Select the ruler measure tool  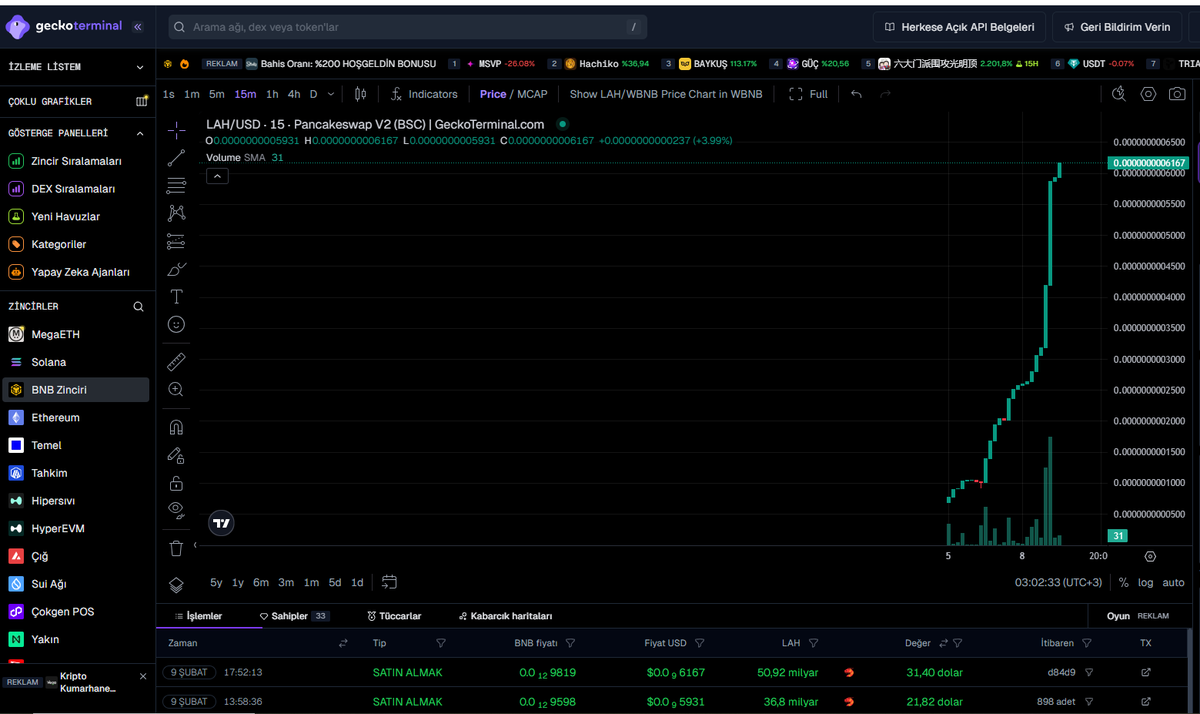click(x=176, y=361)
